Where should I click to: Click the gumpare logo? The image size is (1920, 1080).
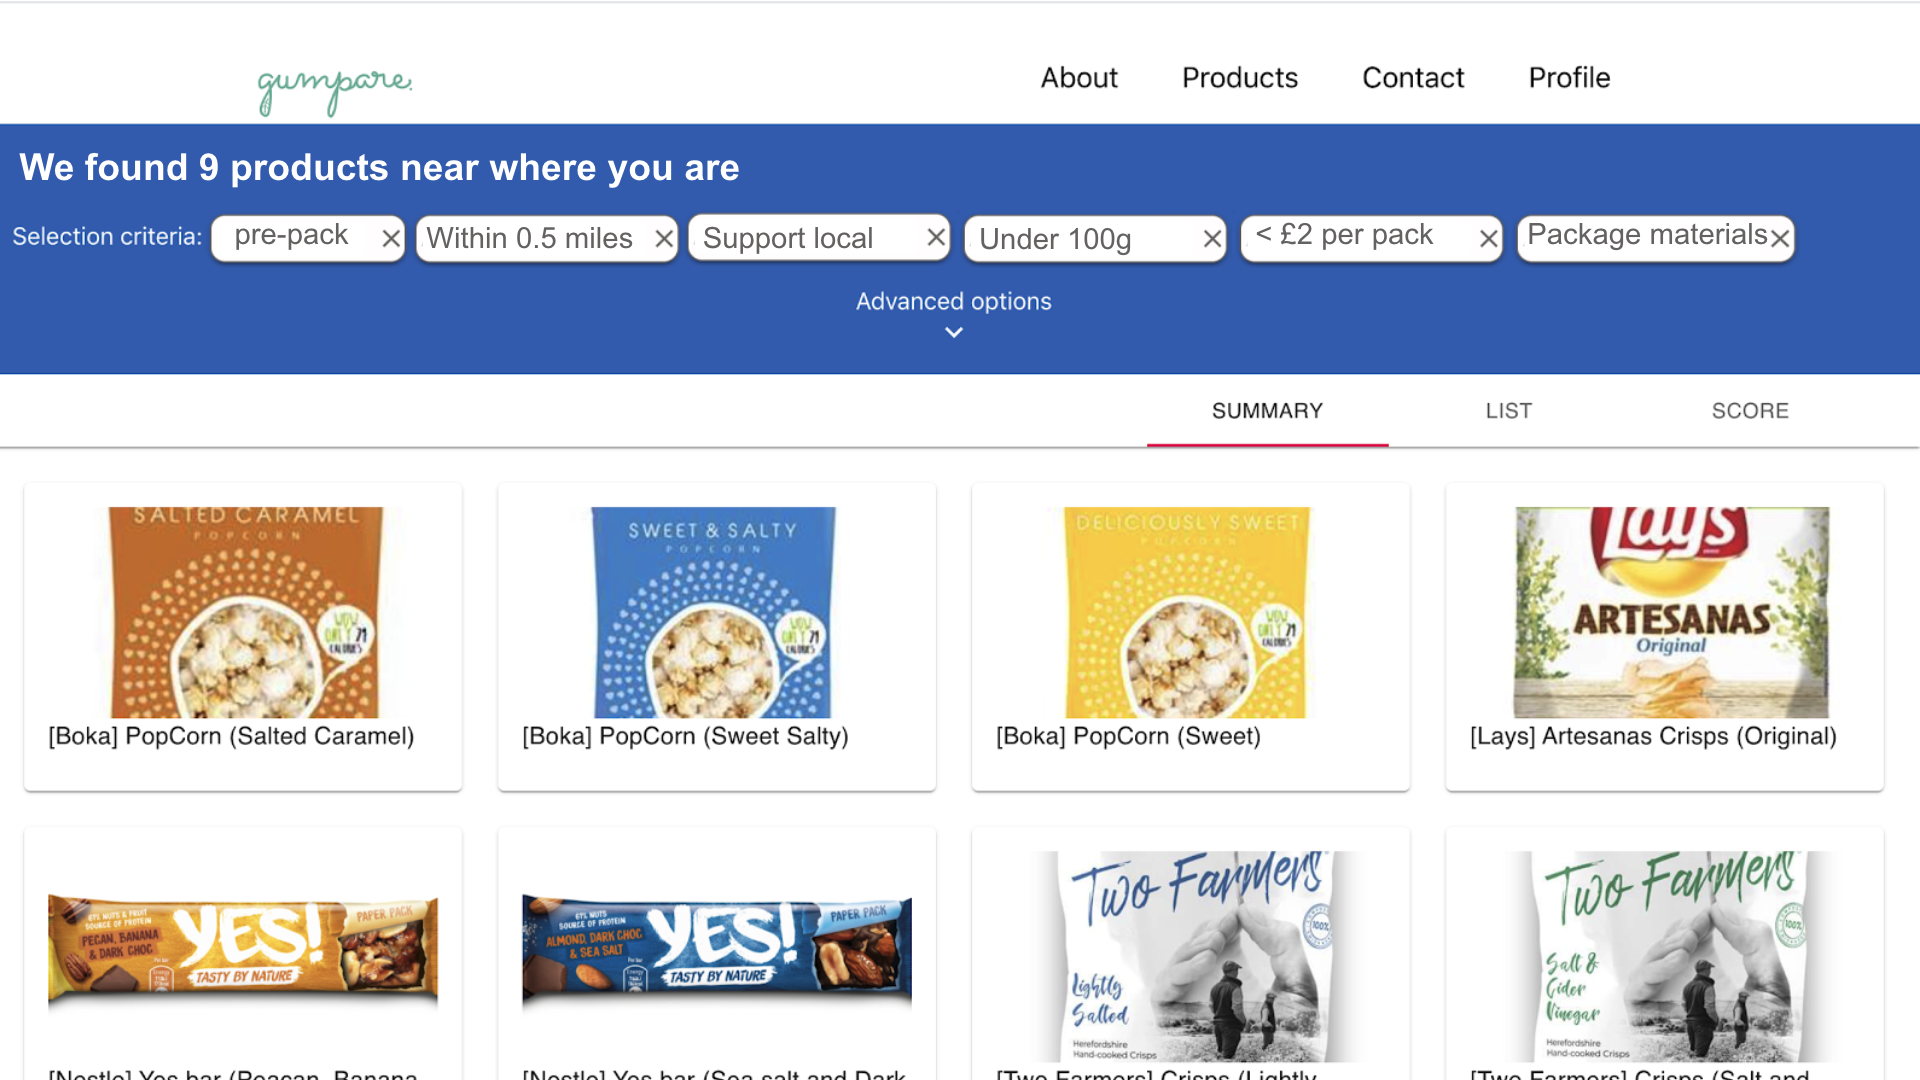click(334, 88)
